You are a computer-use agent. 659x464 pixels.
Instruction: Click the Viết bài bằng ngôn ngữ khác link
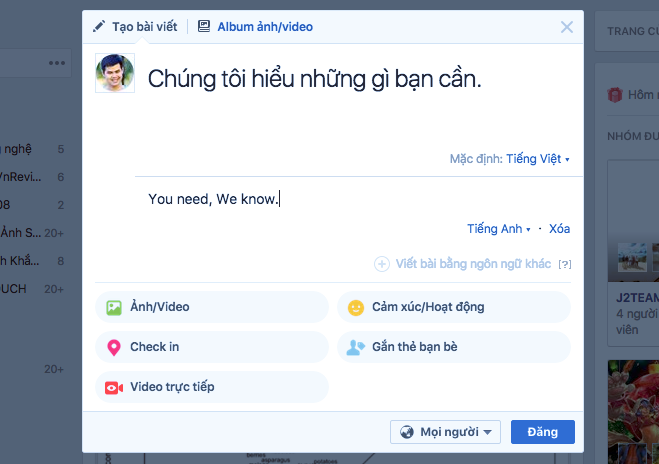point(473,264)
